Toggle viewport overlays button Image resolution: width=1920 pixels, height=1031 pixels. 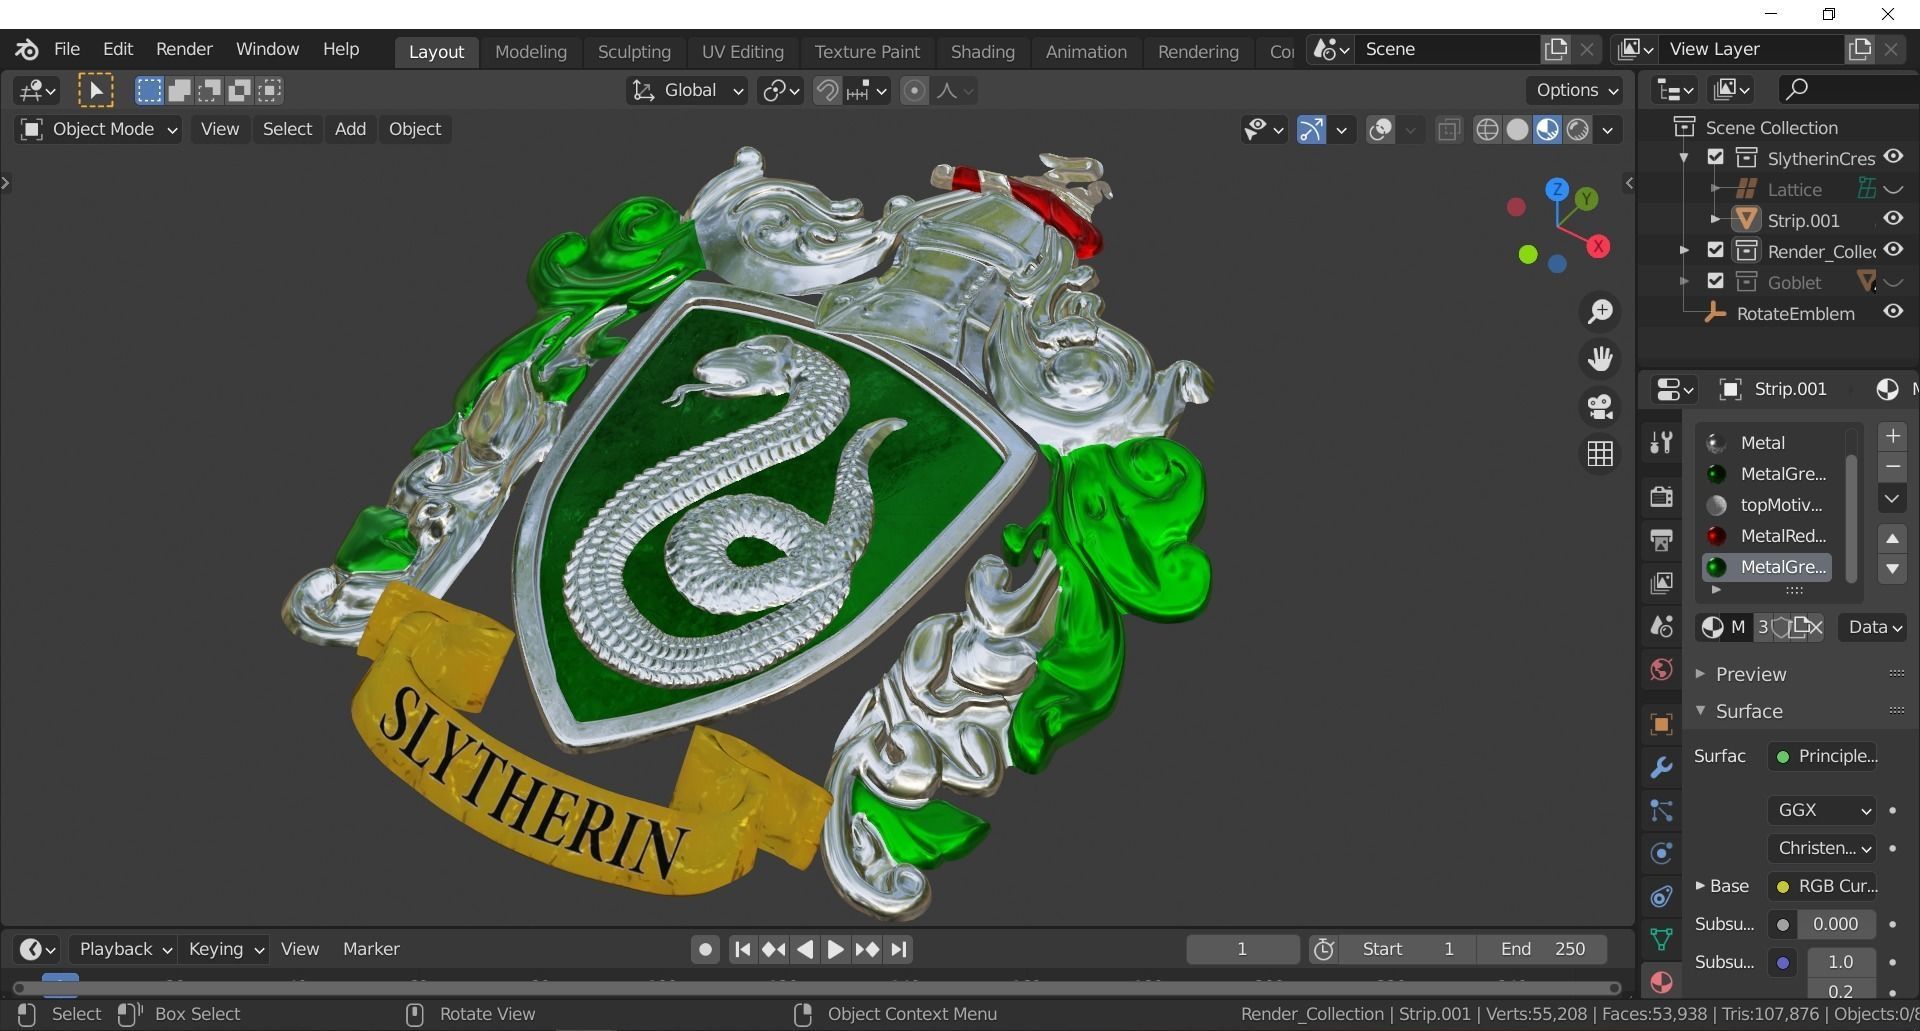(x=1380, y=130)
